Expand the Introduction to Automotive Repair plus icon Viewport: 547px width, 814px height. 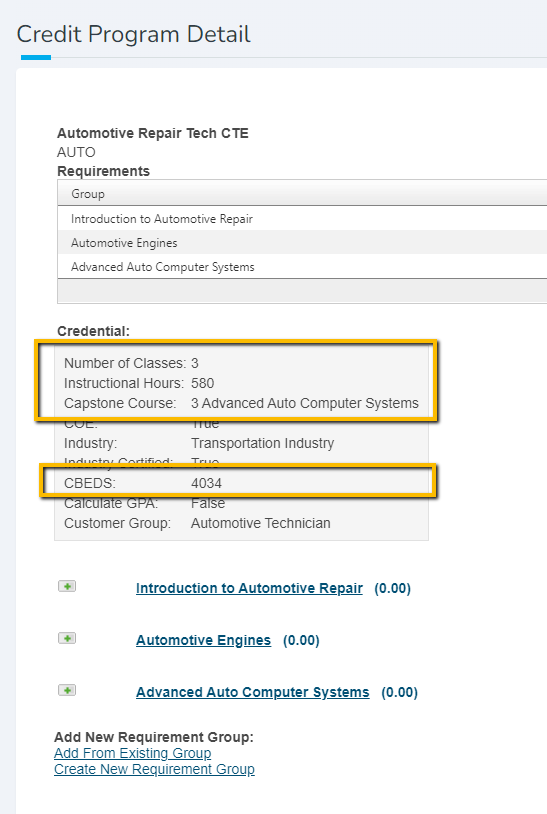click(x=67, y=586)
